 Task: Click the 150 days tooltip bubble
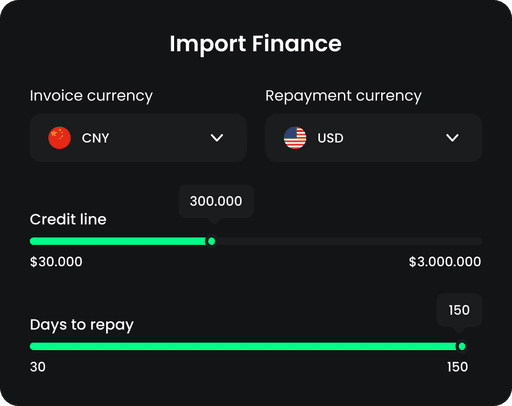[459, 310]
